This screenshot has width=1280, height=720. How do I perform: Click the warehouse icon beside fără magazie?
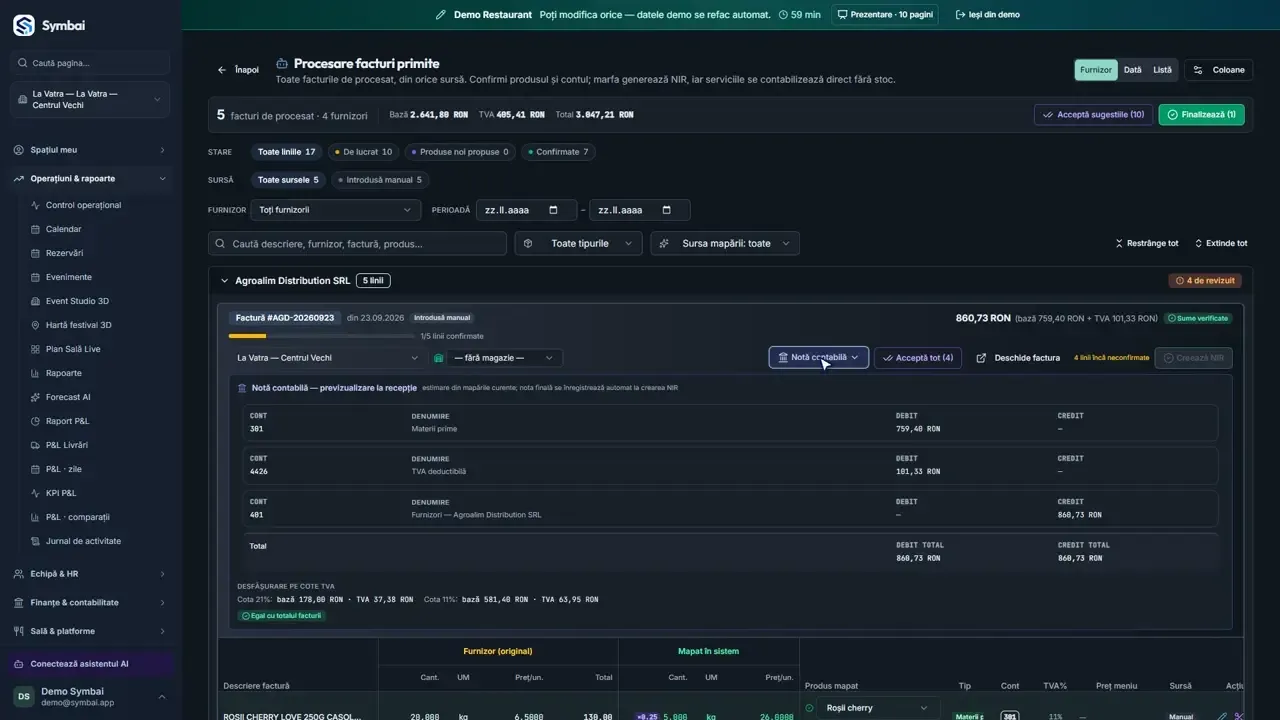click(x=438, y=358)
